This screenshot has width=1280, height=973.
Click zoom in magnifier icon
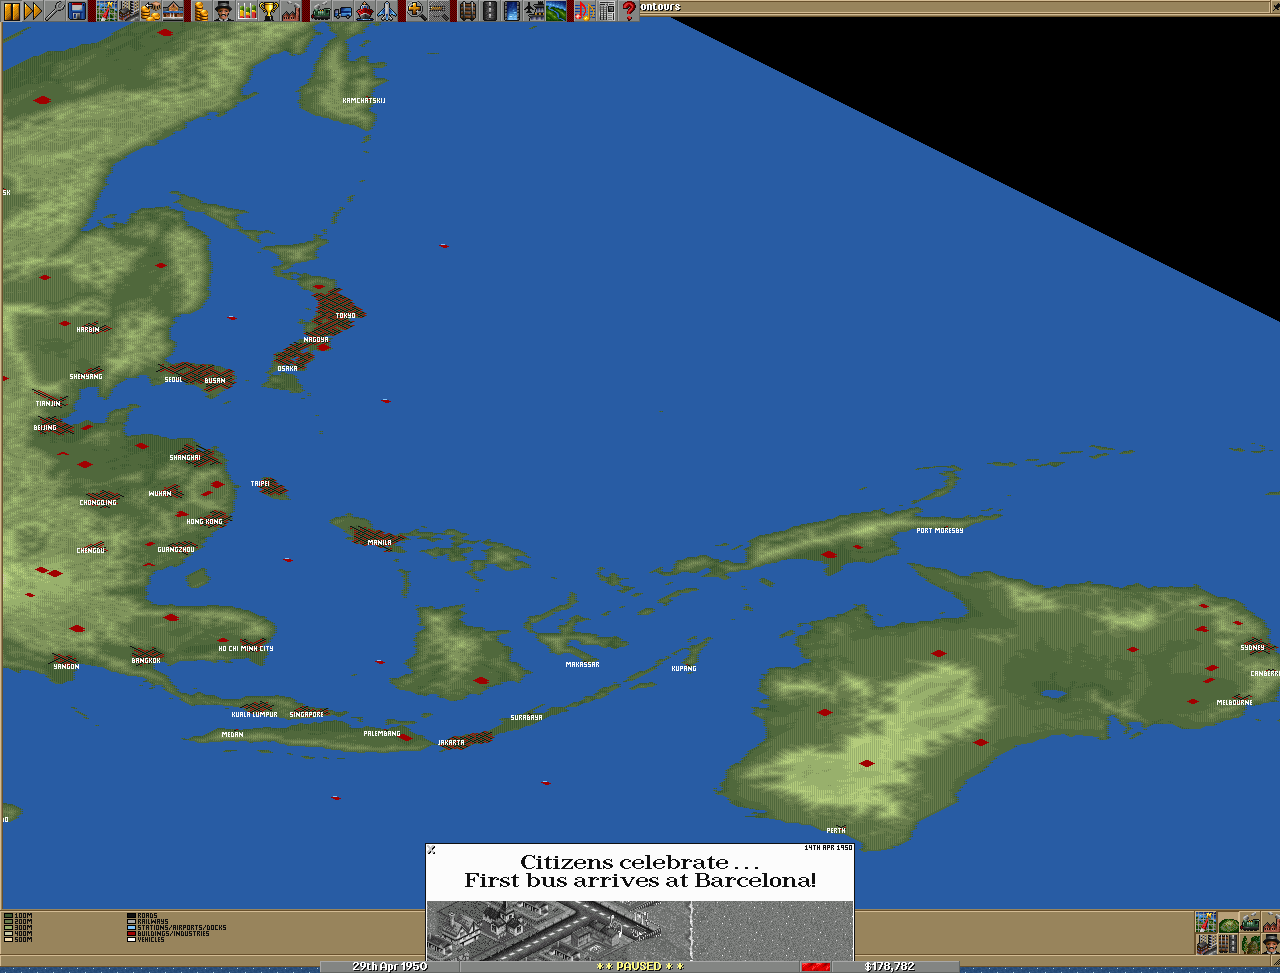[x=416, y=11]
